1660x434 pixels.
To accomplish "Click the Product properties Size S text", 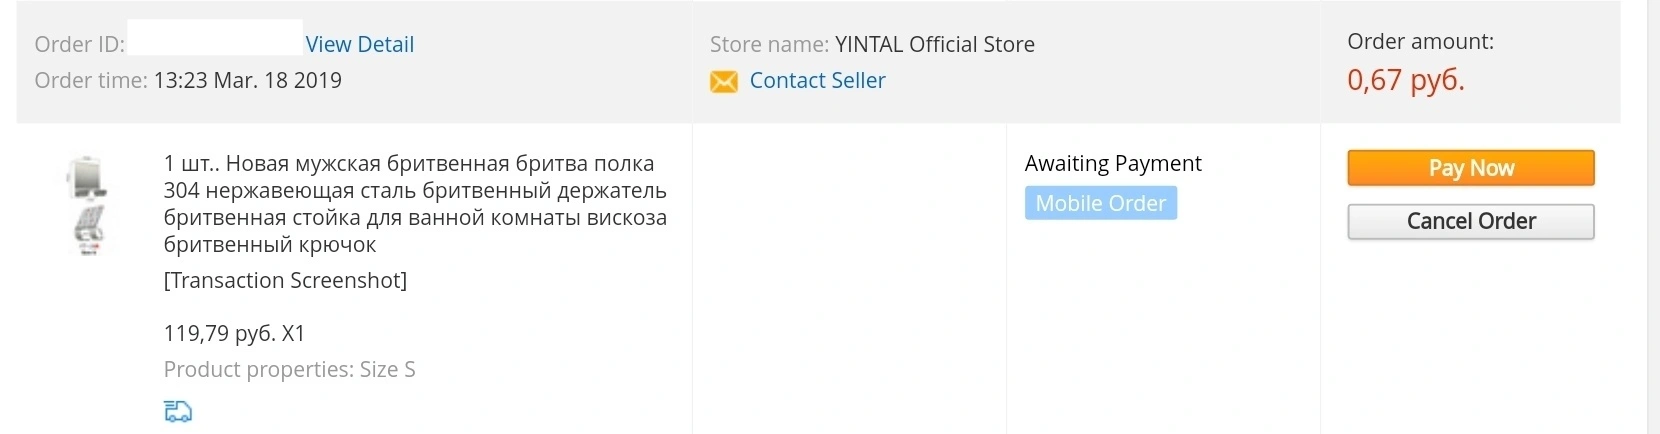I will click(x=289, y=369).
